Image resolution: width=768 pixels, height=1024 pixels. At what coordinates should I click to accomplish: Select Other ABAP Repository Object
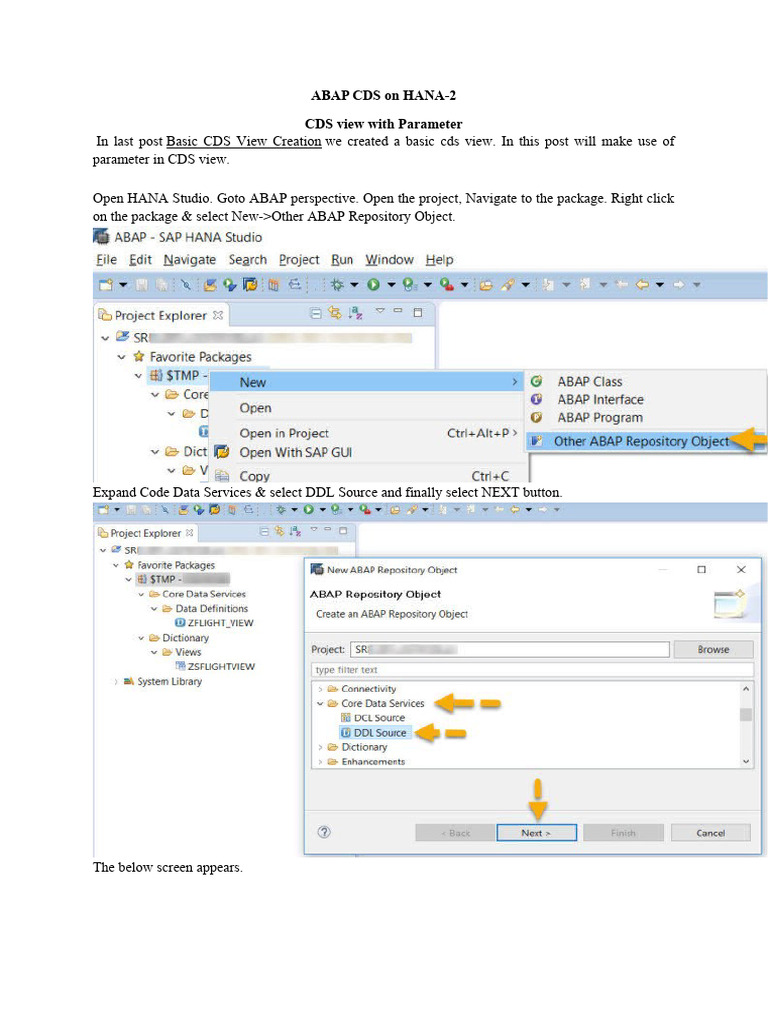pyautogui.click(x=641, y=441)
